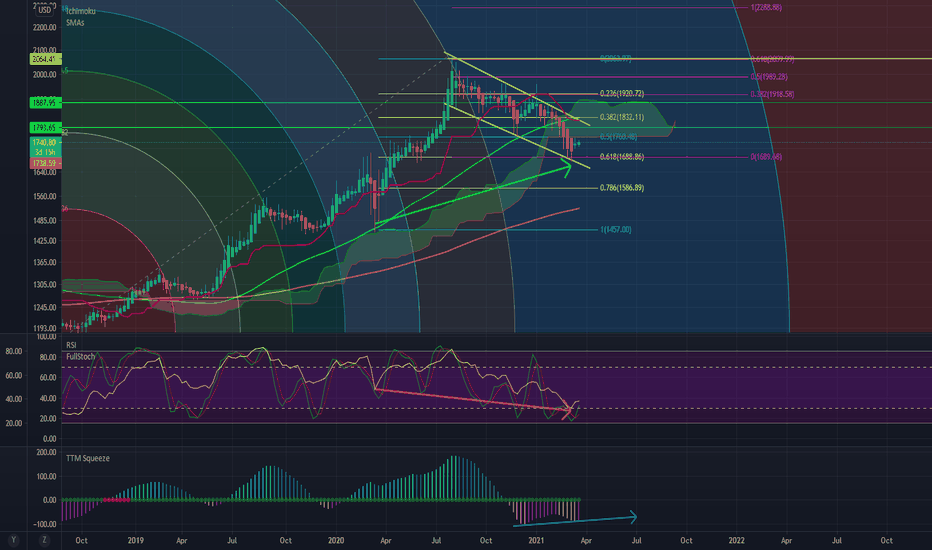This screenshot has height=550, width=932.
Task: Select the 0.5(1760.48) Fibonacci level label
Action: (x=618, y=137)
